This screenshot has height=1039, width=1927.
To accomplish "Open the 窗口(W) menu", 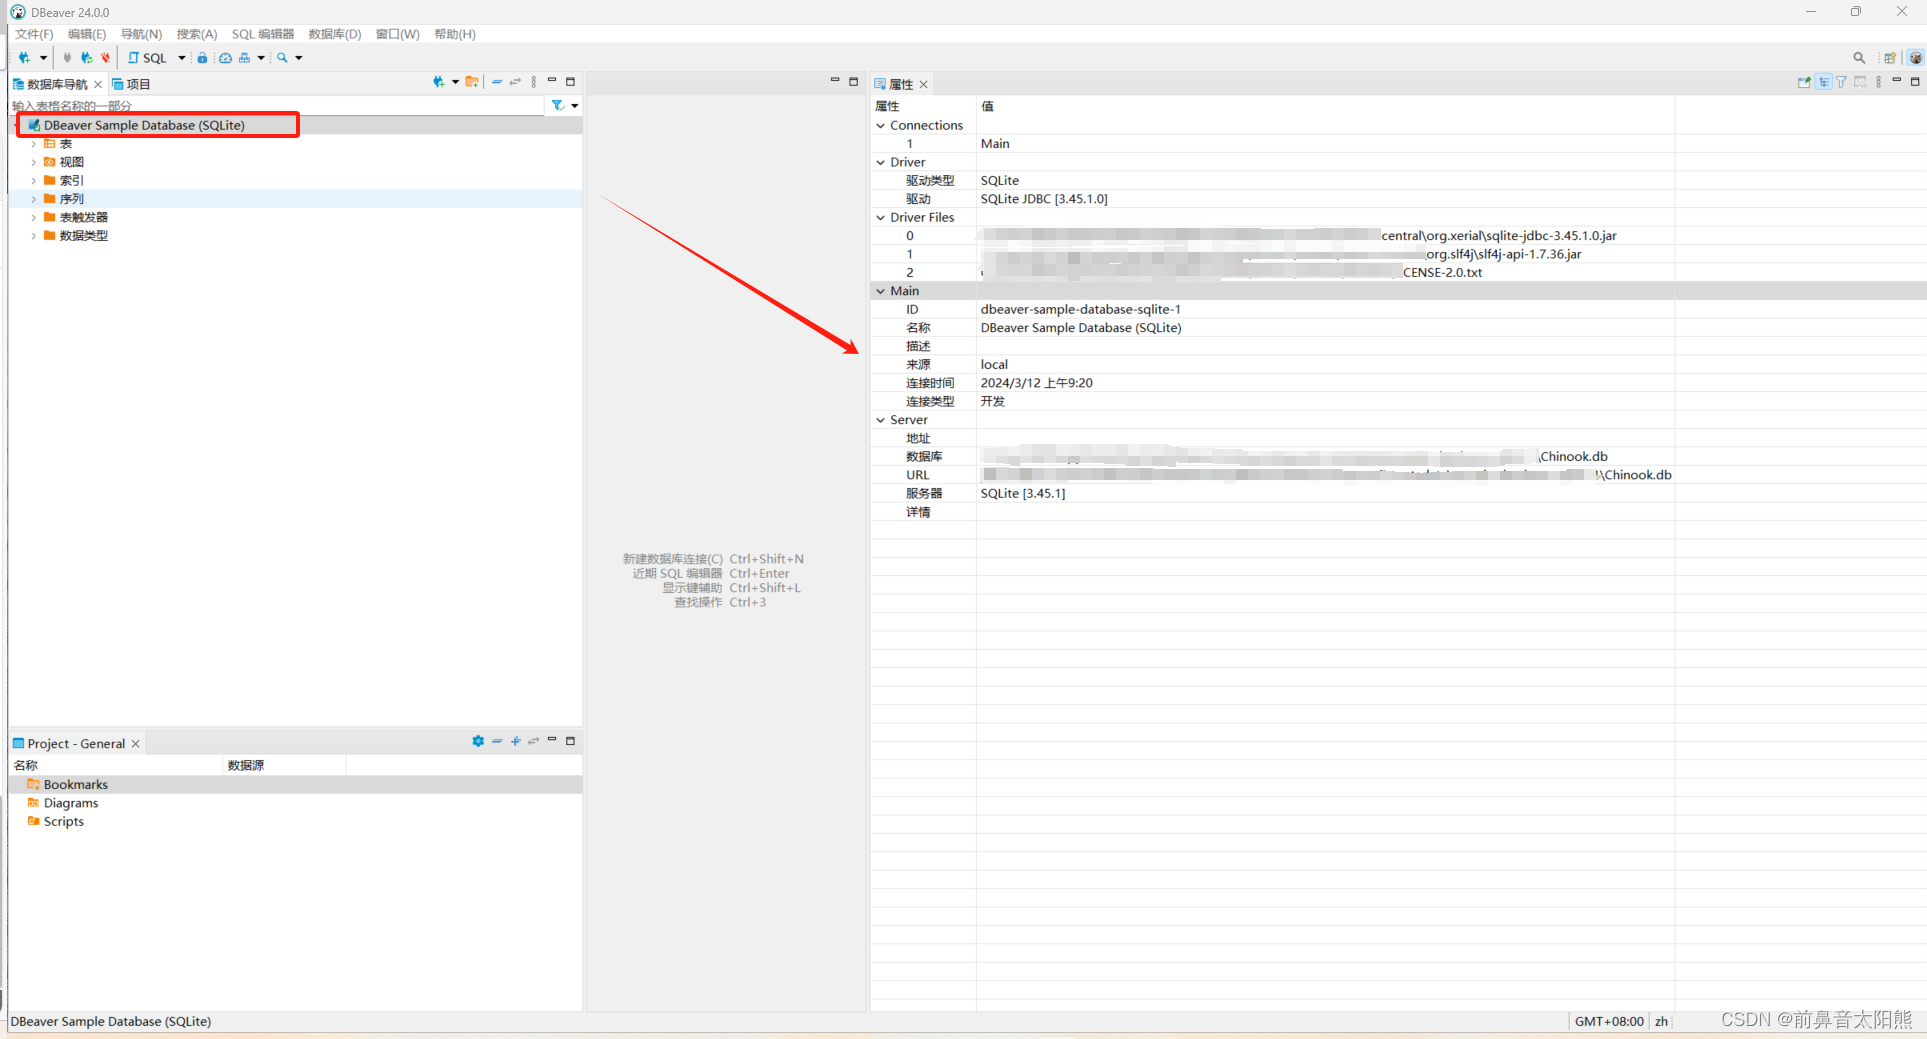I will [398, 34].
